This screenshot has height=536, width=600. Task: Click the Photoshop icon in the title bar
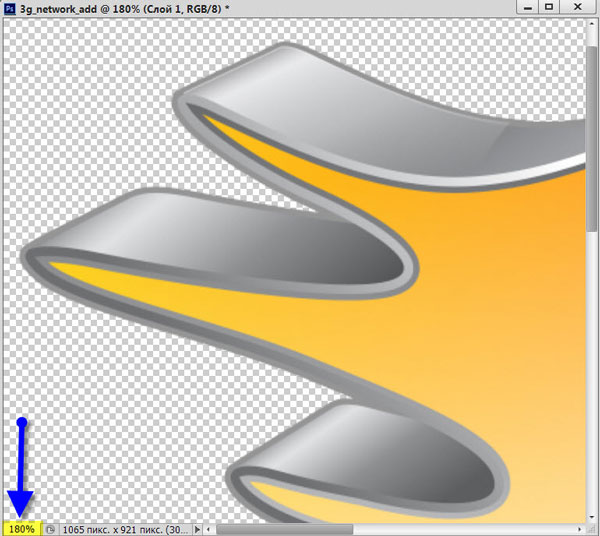coord(9,7)
